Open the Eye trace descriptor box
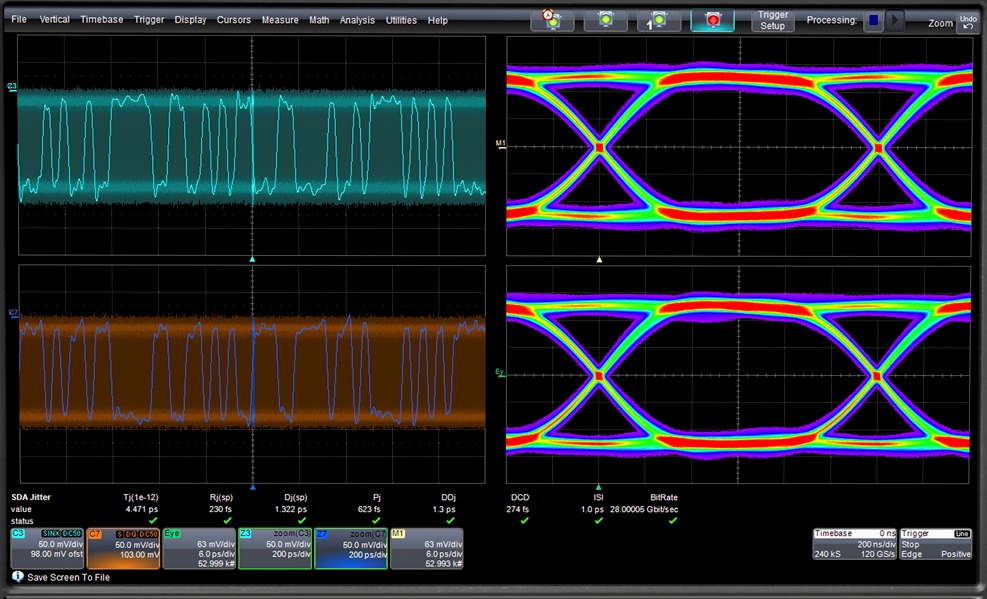The width and height of the screenshot is (987, 599). 198,548
